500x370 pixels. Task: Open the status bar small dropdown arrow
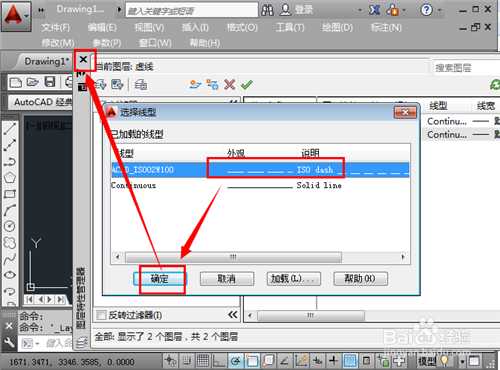coord(462,361)
